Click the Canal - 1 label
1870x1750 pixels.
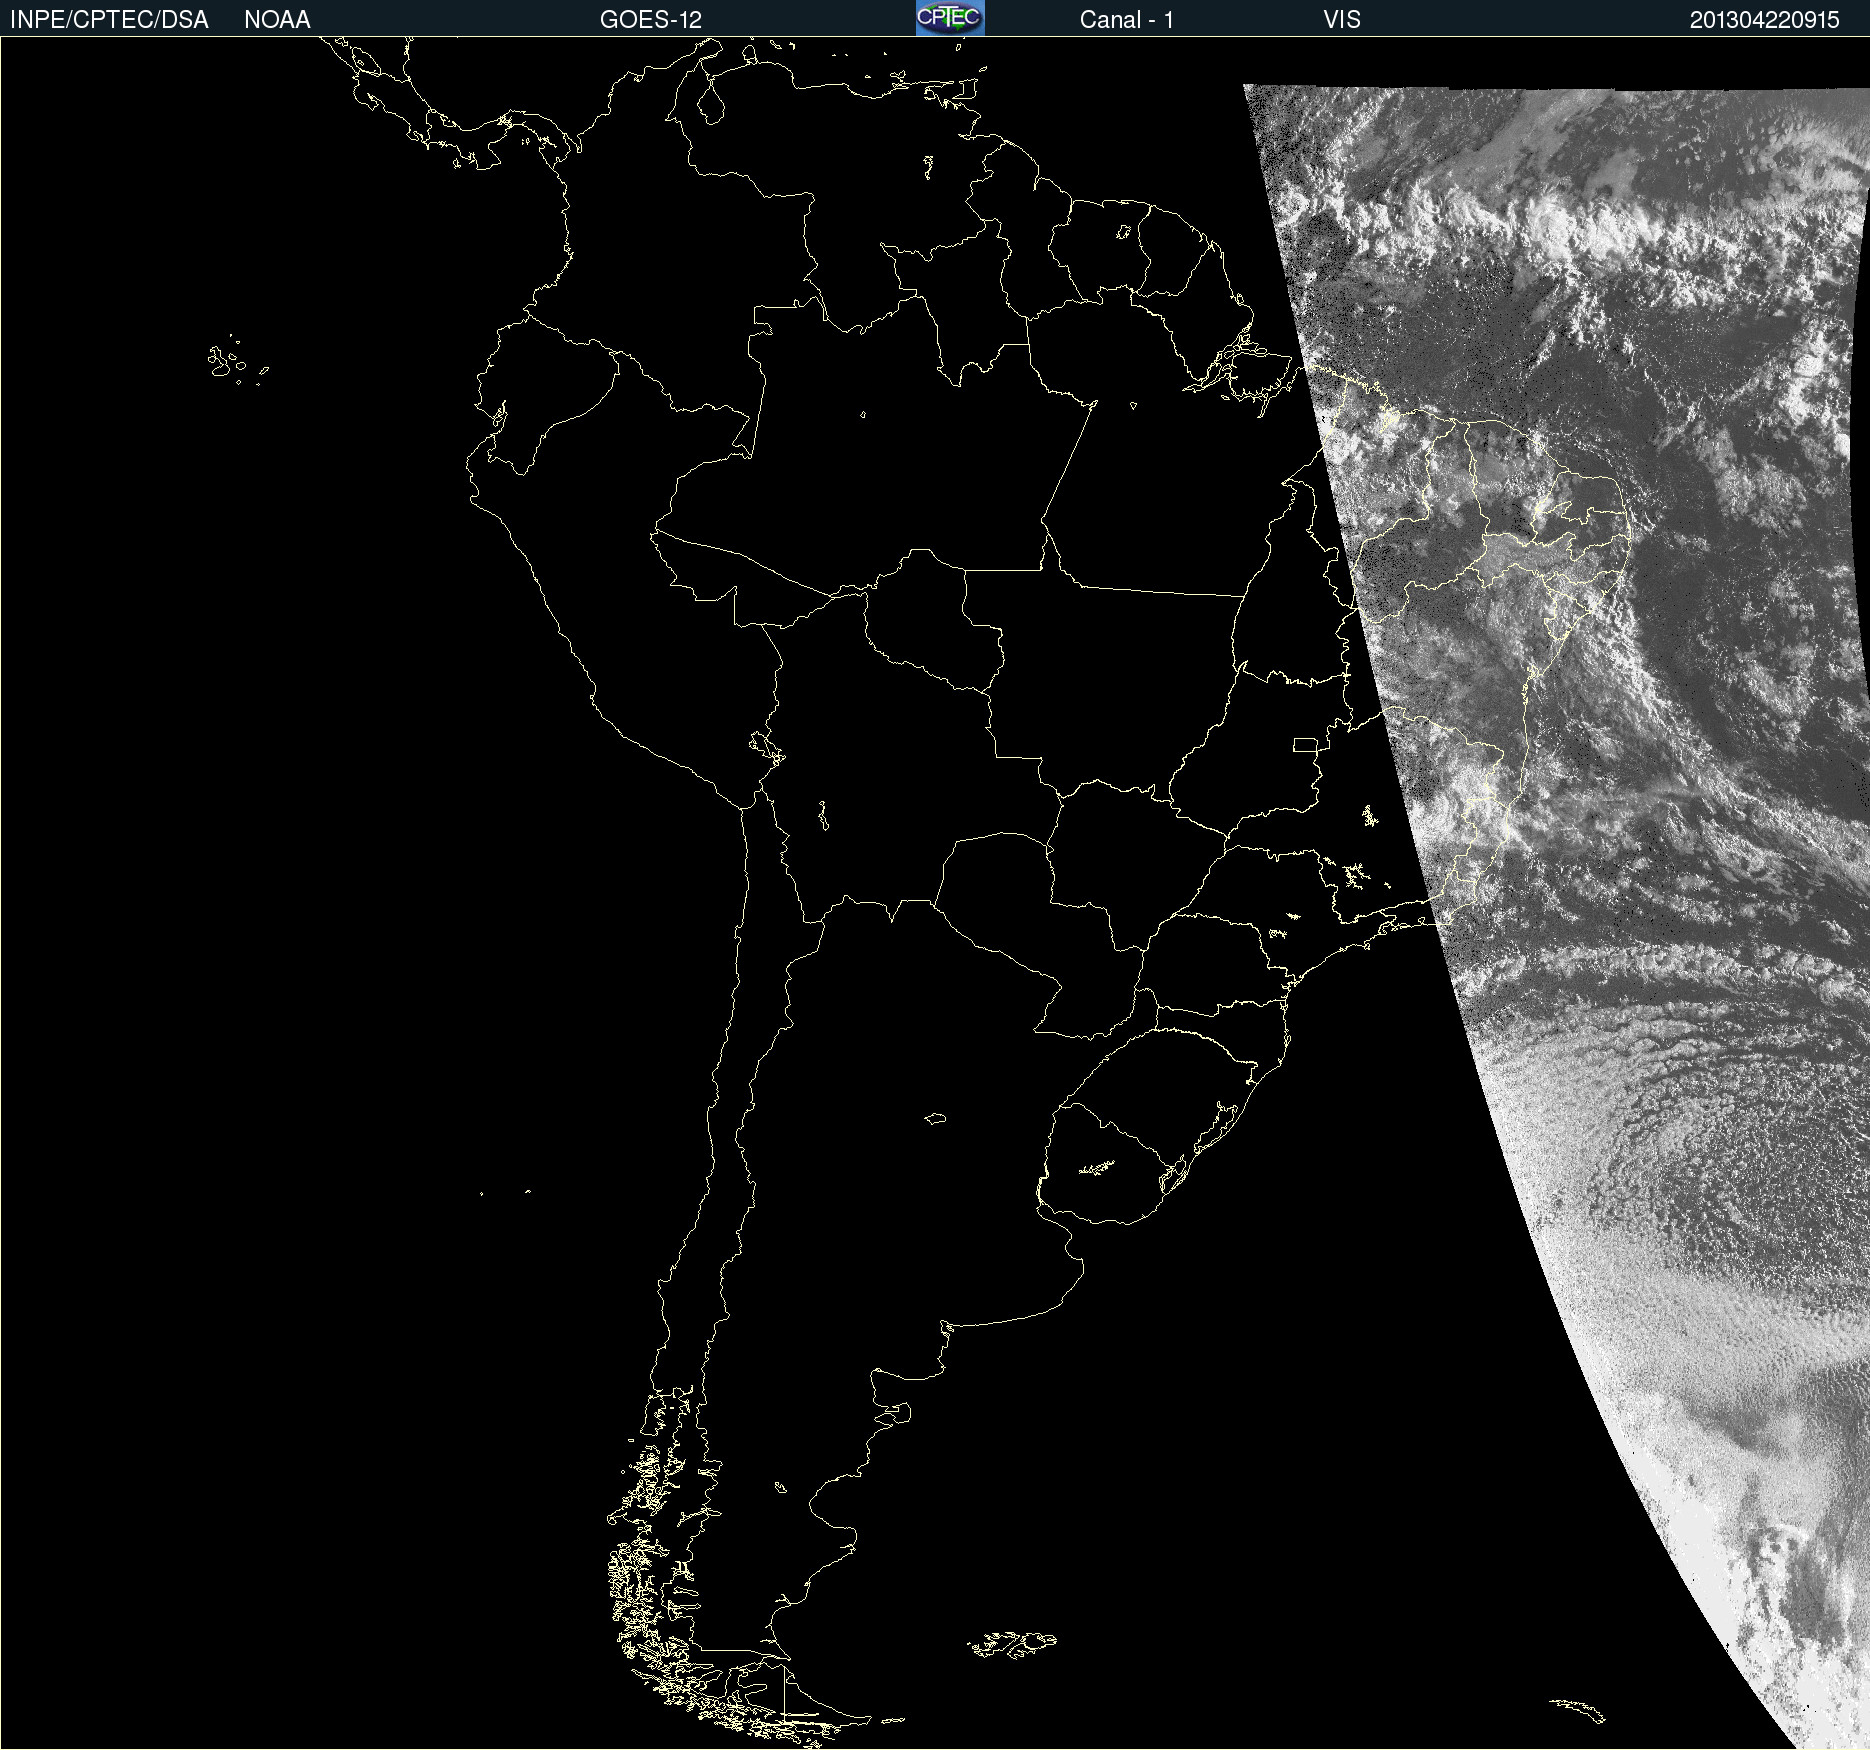[1126, 20]
